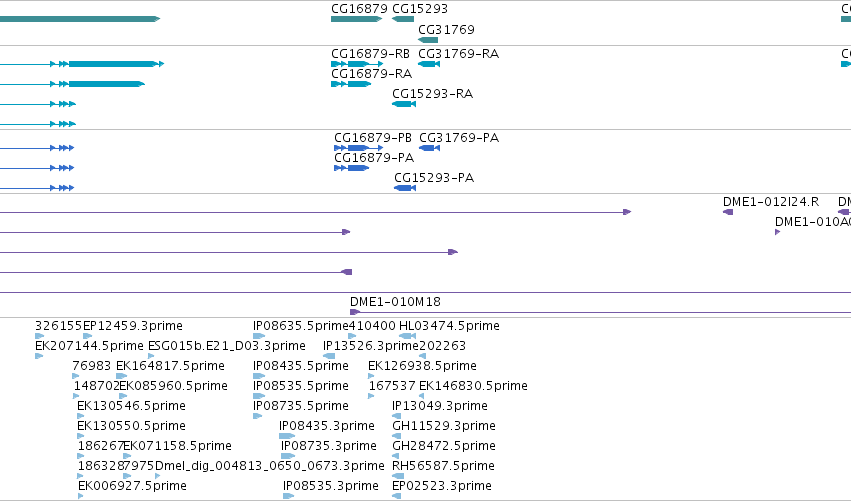Select EST IP13049.3prime
The height and width of the screenshot is (501, 851).
[396, 416]
